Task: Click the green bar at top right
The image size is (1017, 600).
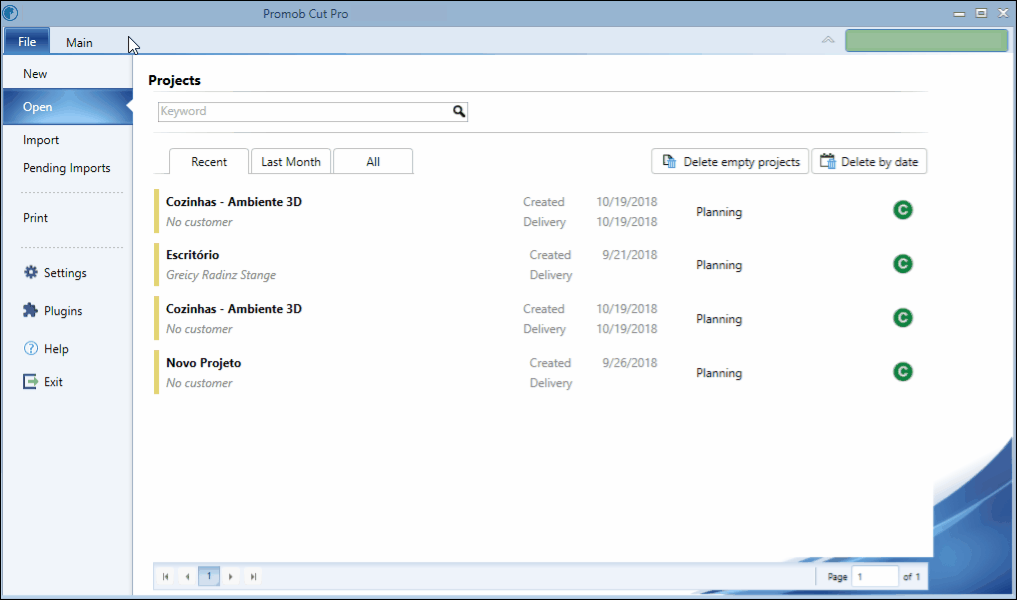Action: tap(926, 40)
